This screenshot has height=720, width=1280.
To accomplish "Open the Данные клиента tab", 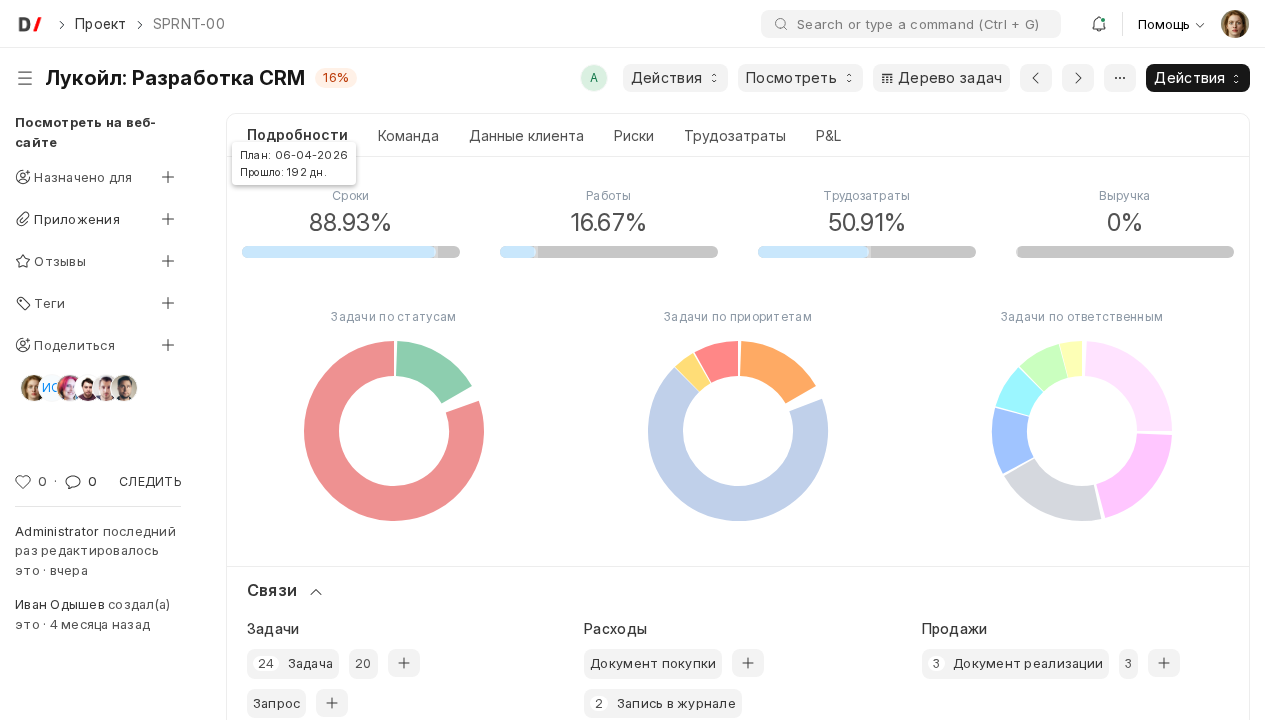I will (526, 136).
